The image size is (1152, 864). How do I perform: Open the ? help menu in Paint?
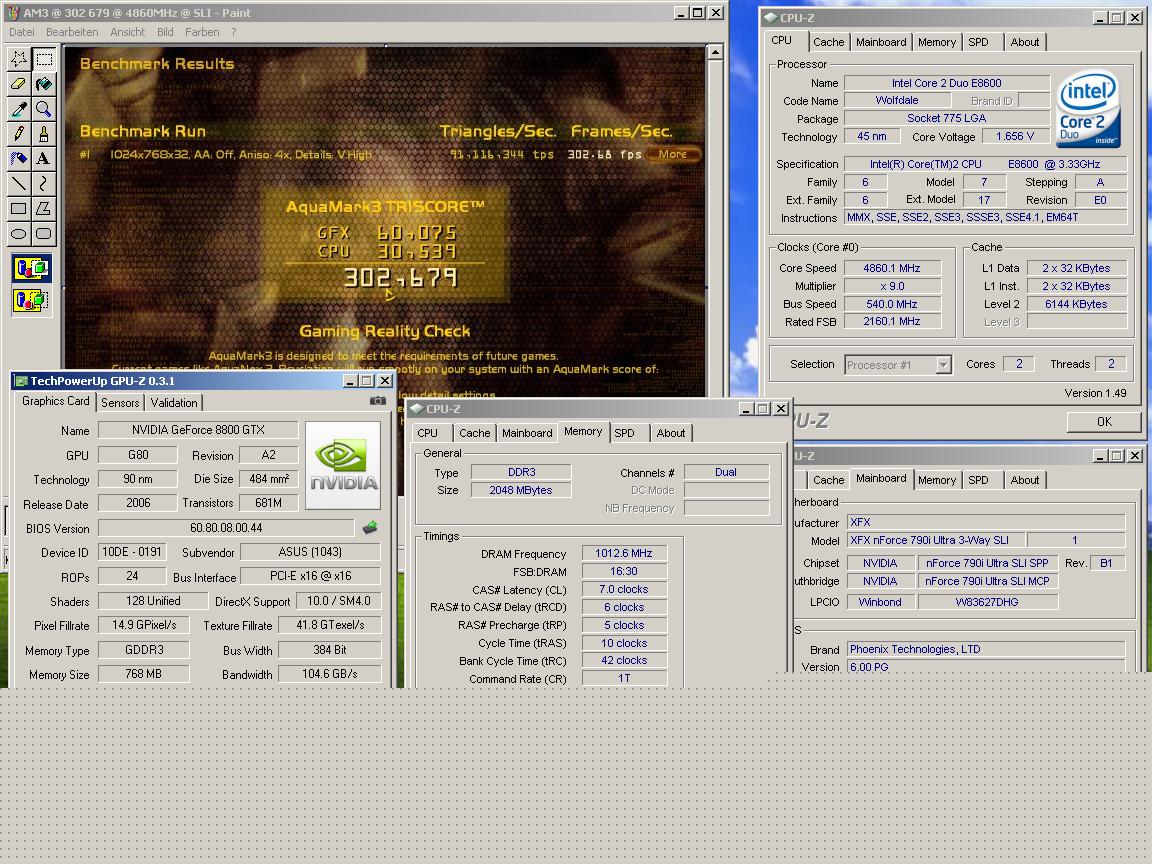click(234, 32)
